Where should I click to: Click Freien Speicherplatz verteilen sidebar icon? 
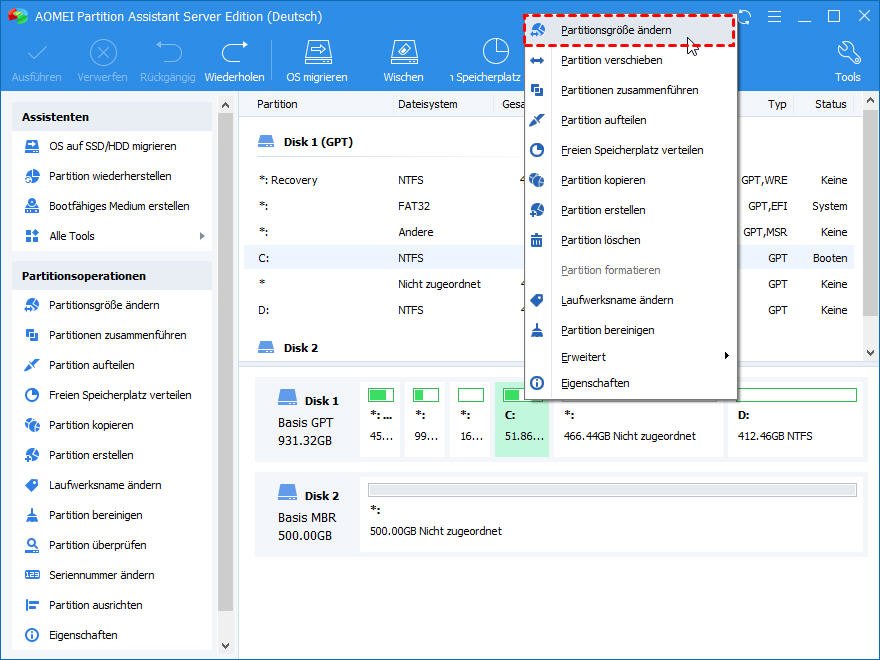tap(32, 395)
